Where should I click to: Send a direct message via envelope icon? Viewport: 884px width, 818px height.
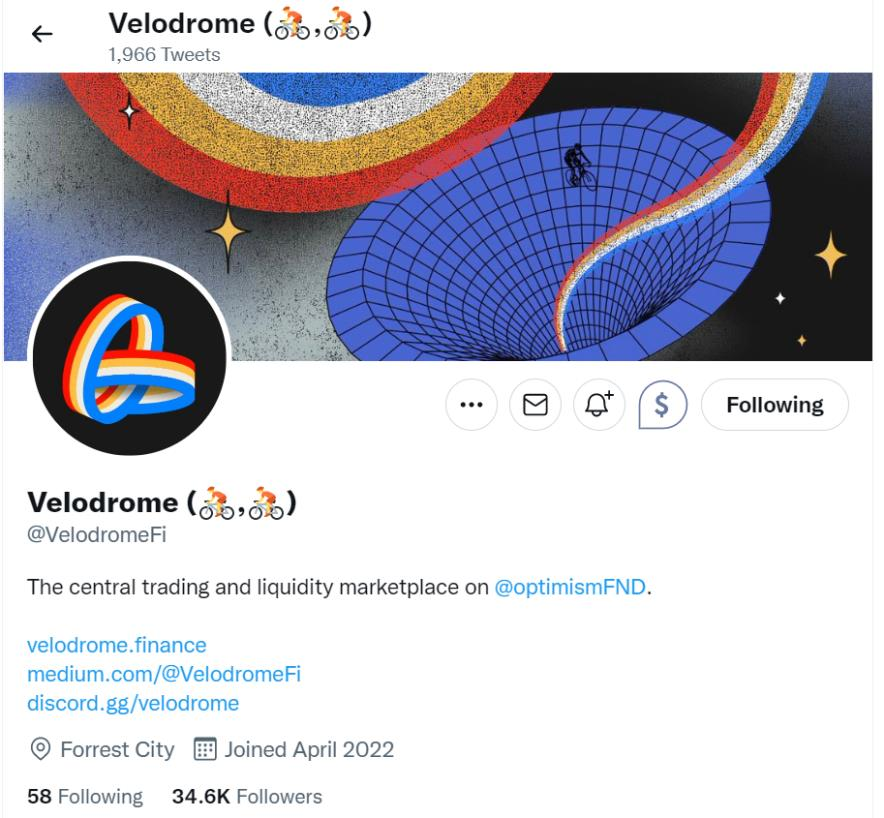point(535,405)
